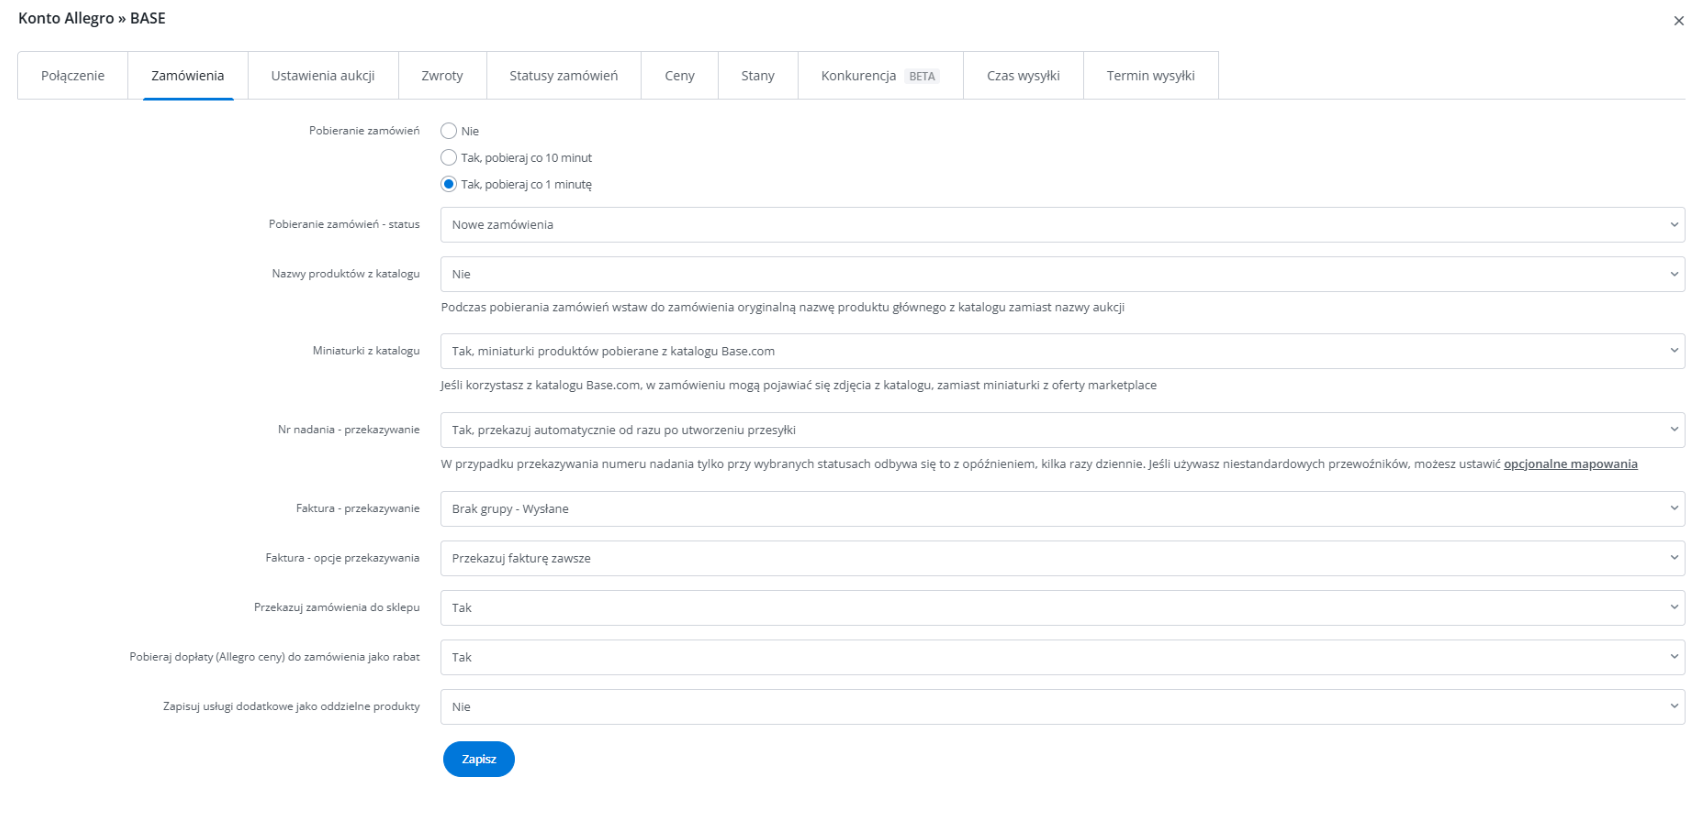Expand 'Przekazuj zamówienia do sklepu' dropdown
1708x818 pixels.
tap(1061, 608)
